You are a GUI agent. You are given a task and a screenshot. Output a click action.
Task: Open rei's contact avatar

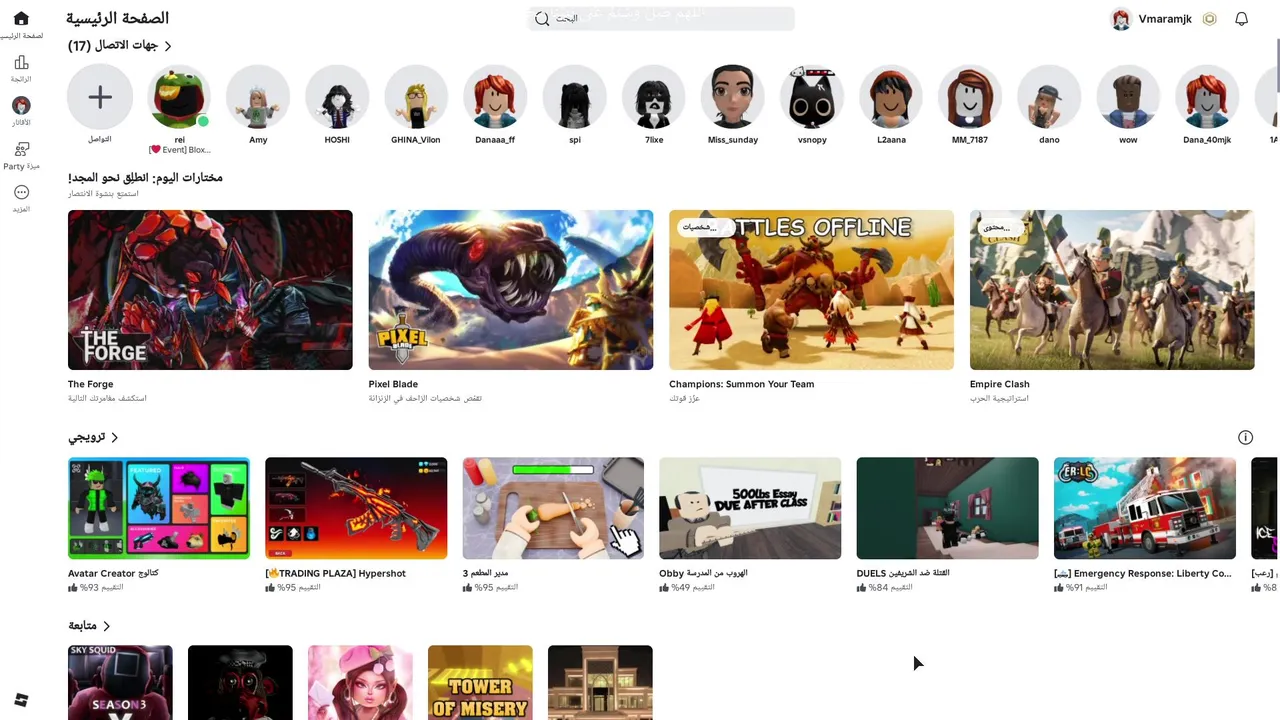click(x=179, y=97)
